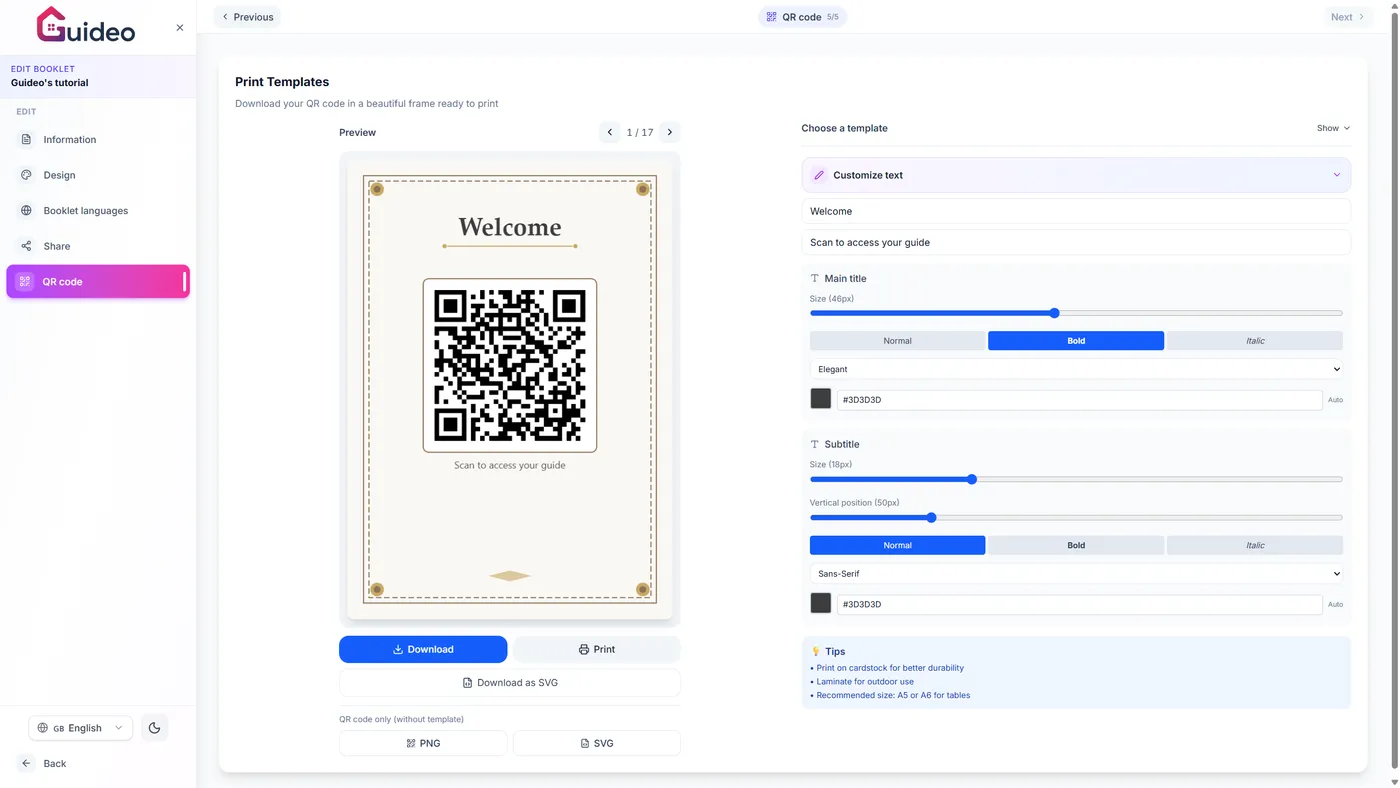Click the Scan to access your guide field

pos(1076,242)
